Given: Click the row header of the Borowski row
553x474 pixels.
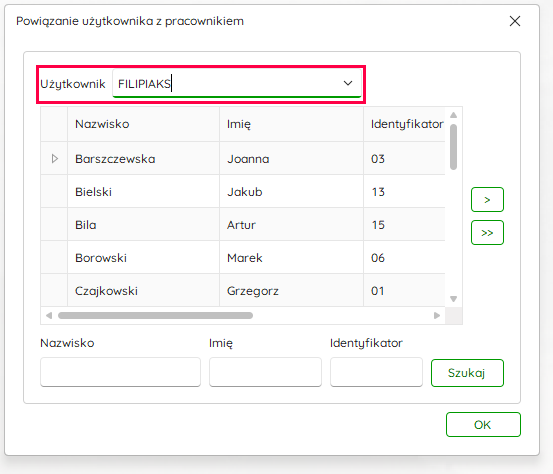Looking at the screenshot, I should [54, 257].
